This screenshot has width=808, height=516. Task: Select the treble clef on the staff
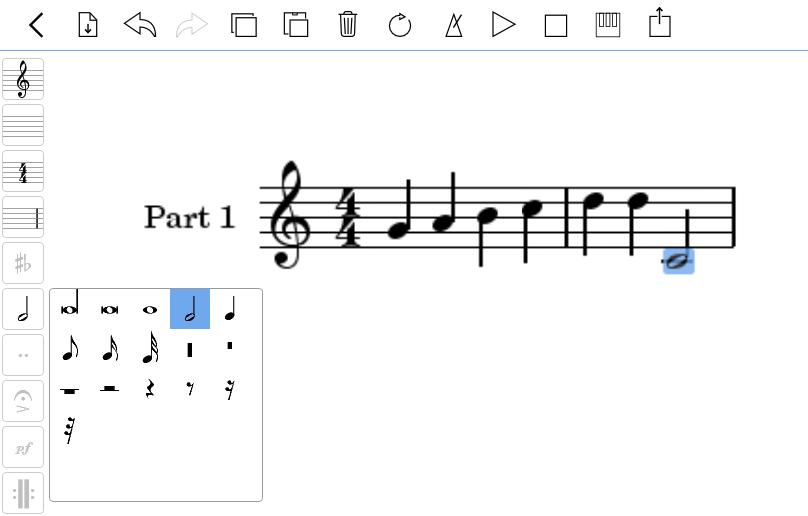(290, 215)
